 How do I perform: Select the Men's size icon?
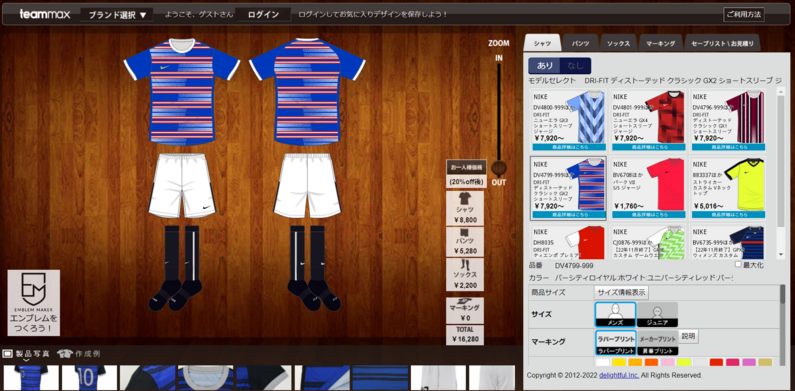[615, 314]
